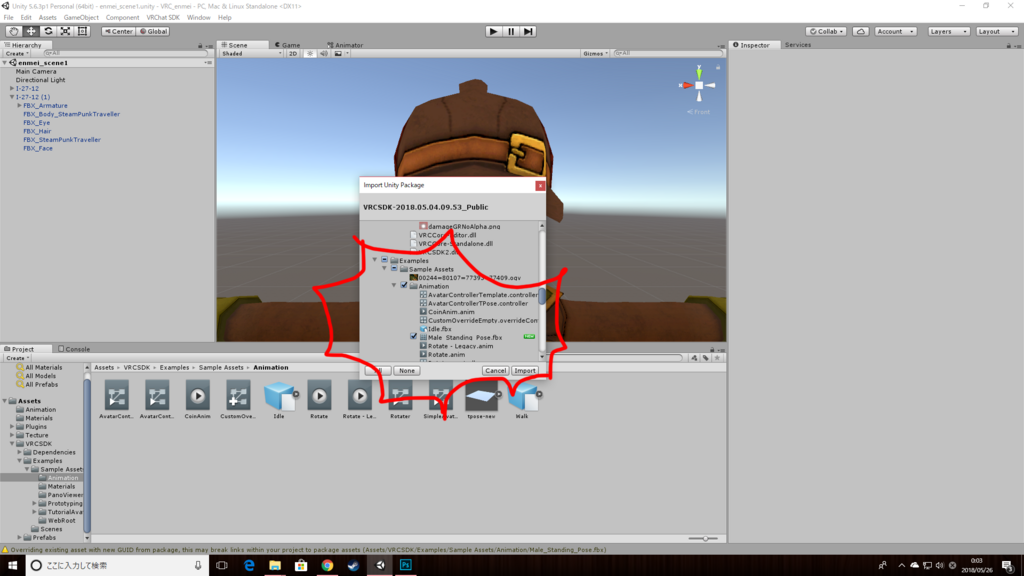Click the Pause button in the toolbar
Viewport: 1024px width, 576px height.
click(x=510, y=30)
